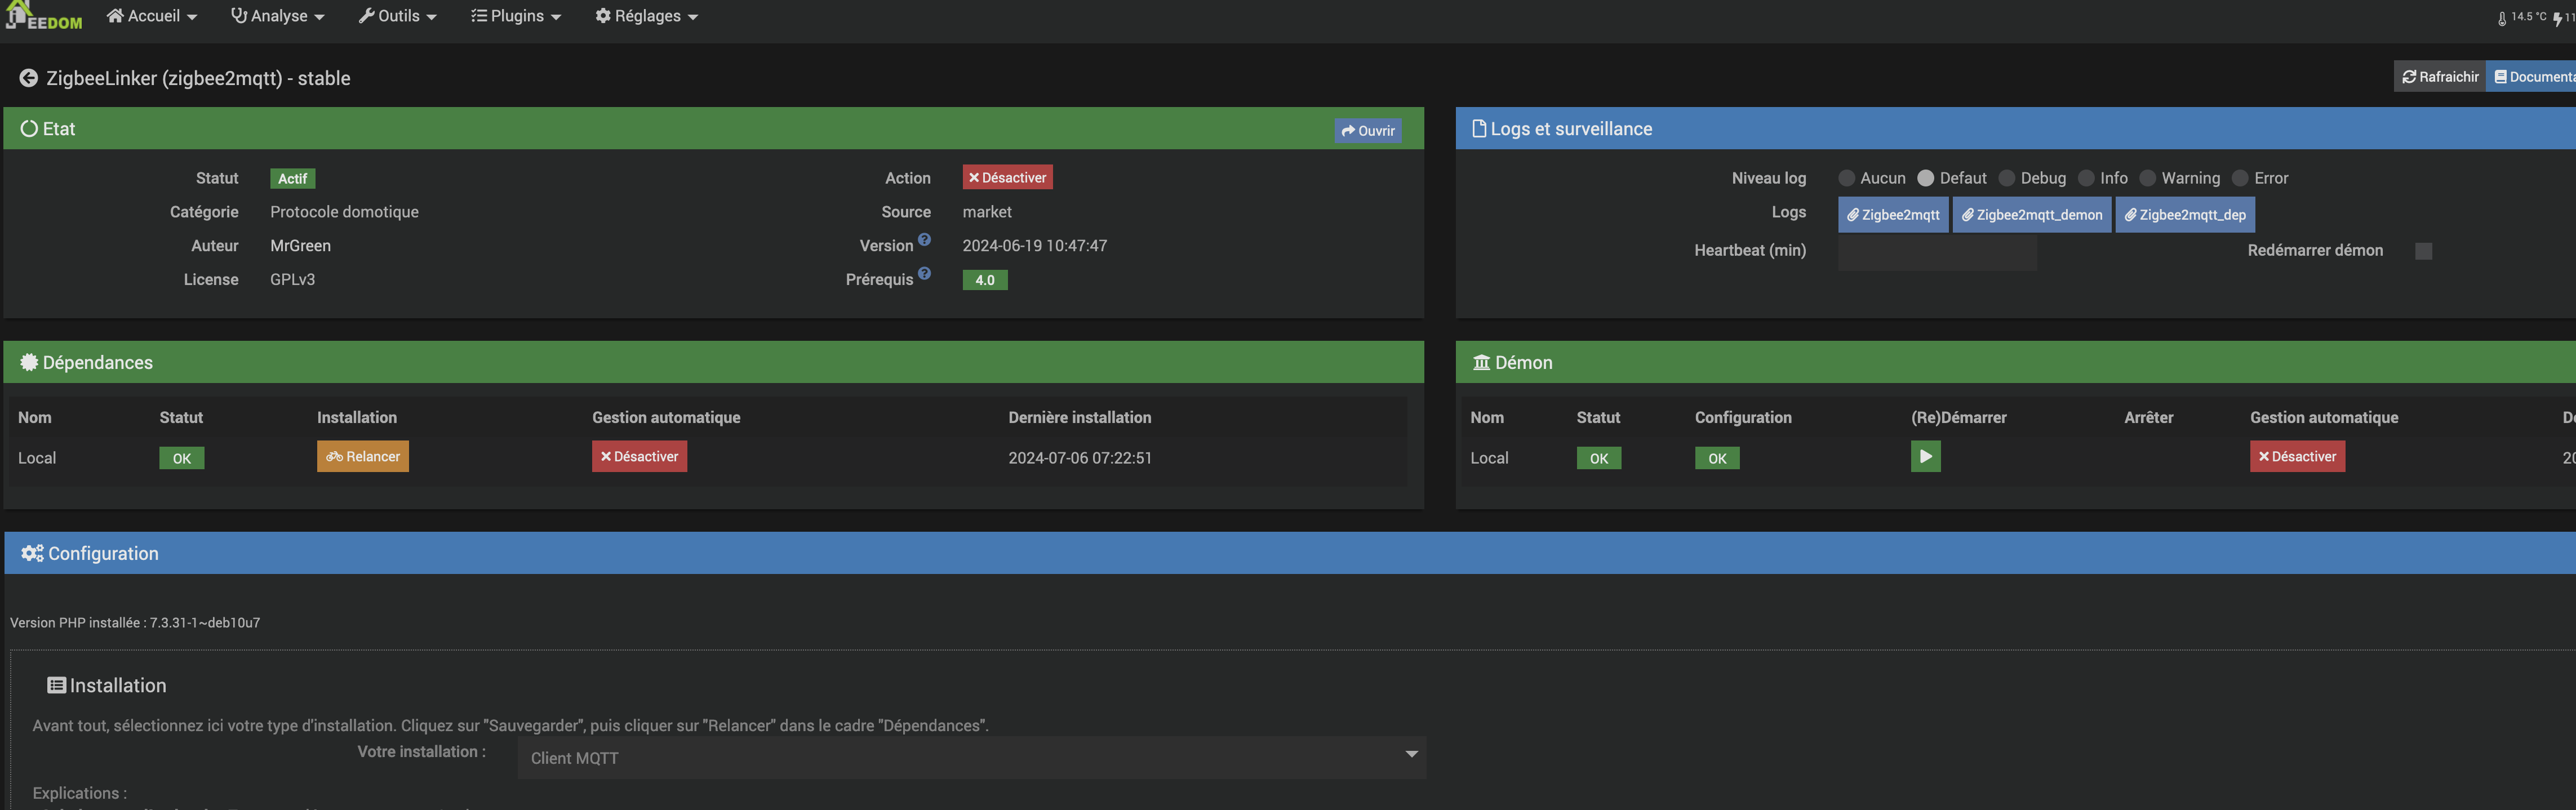2576x810 pixels.
Task: Click the Version help question icon
Action: (x=924, y=240)
